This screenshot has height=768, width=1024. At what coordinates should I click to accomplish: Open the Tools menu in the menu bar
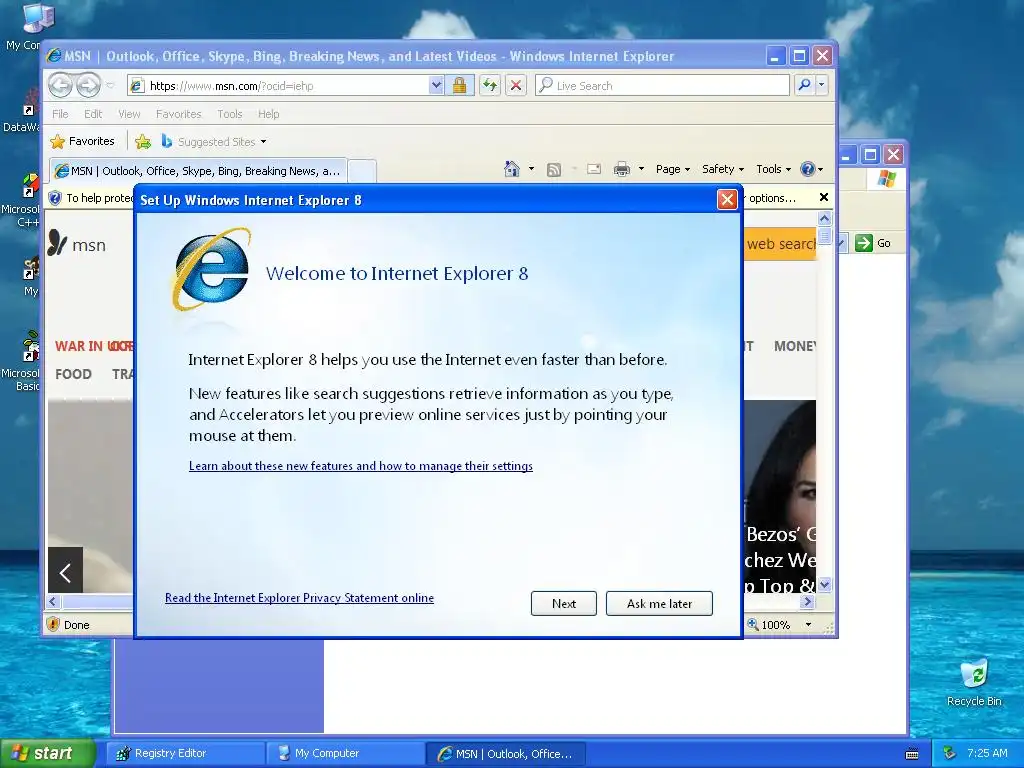230,114
